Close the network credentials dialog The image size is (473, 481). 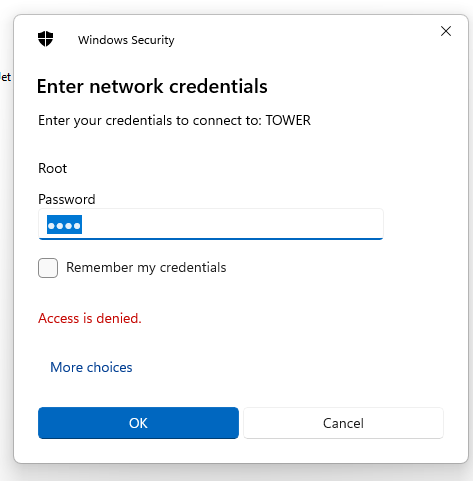pos(446,31)
